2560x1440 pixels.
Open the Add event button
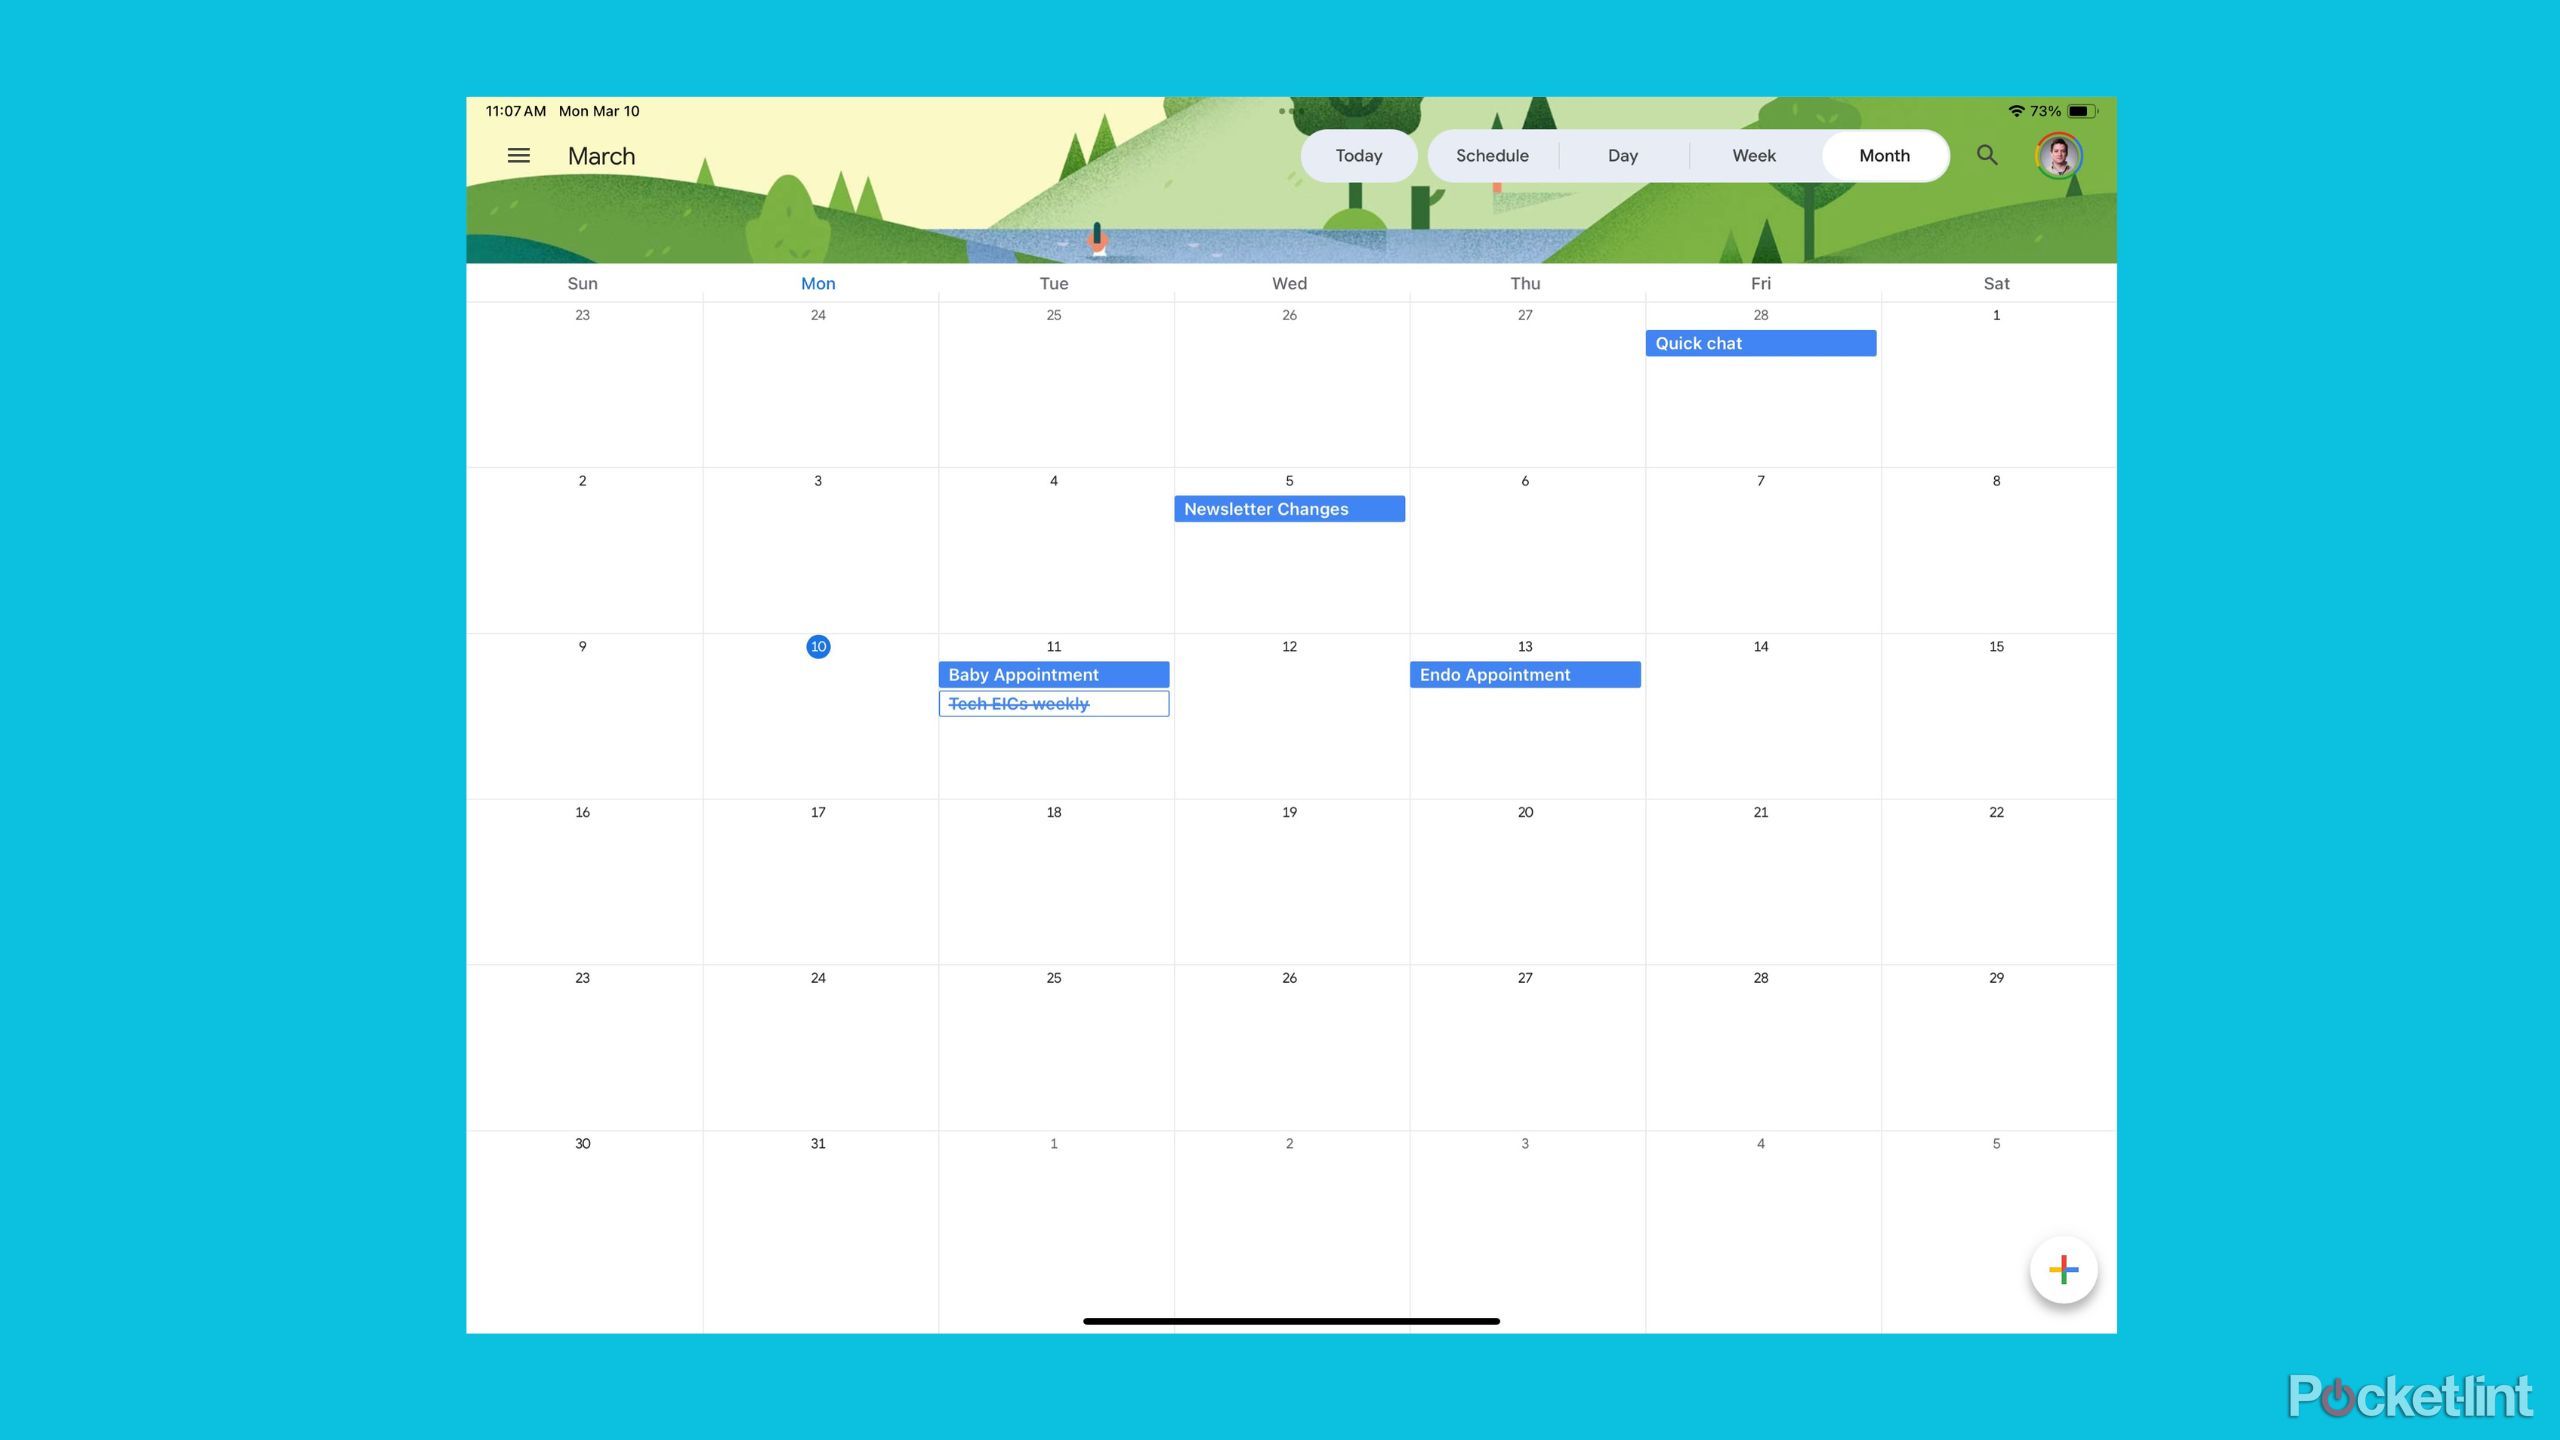point(2064,1268)
